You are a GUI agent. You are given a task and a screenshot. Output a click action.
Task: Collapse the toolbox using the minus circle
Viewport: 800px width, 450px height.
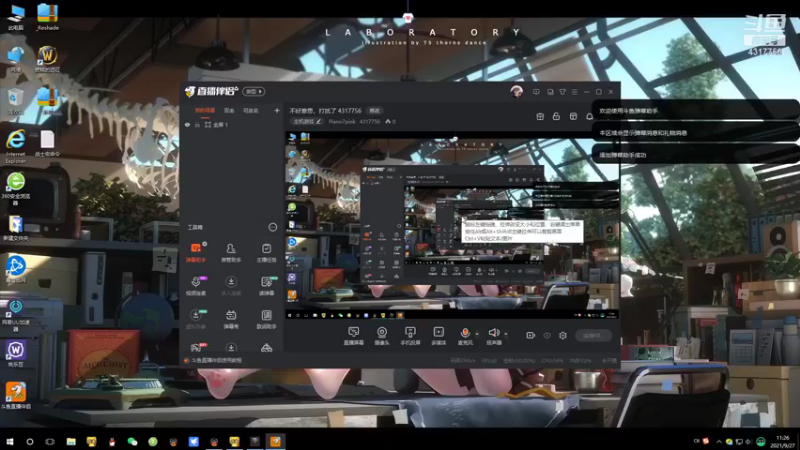[x=272, y=227]
